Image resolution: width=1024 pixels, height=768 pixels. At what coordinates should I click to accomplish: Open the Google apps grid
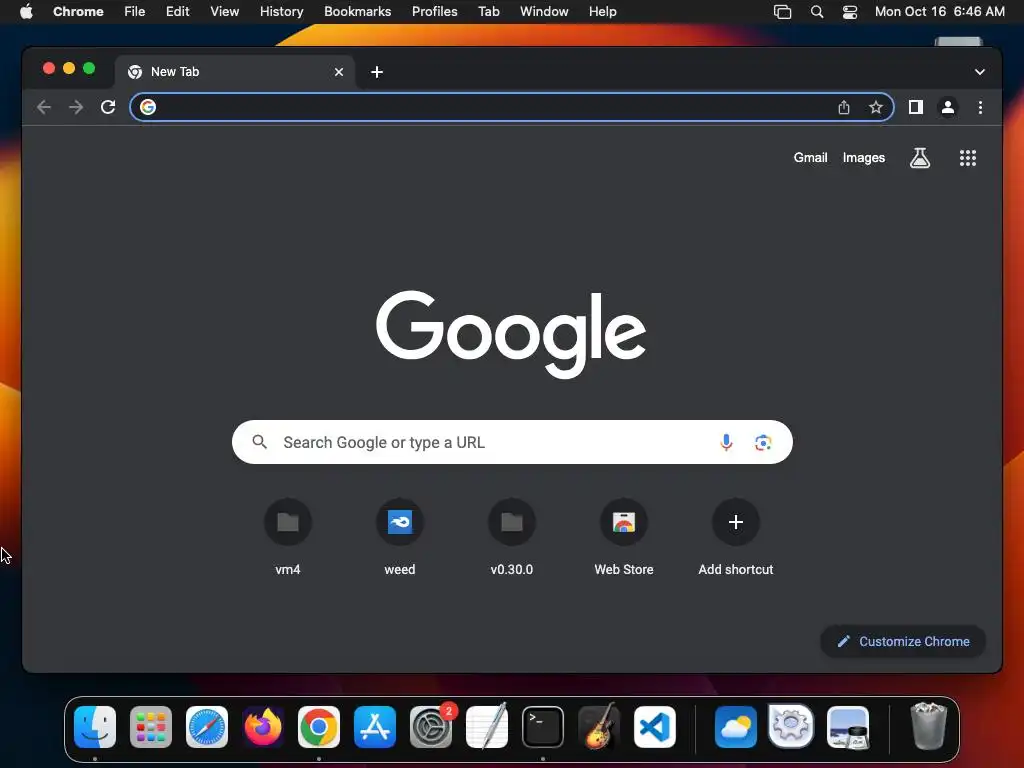point(968,157)
